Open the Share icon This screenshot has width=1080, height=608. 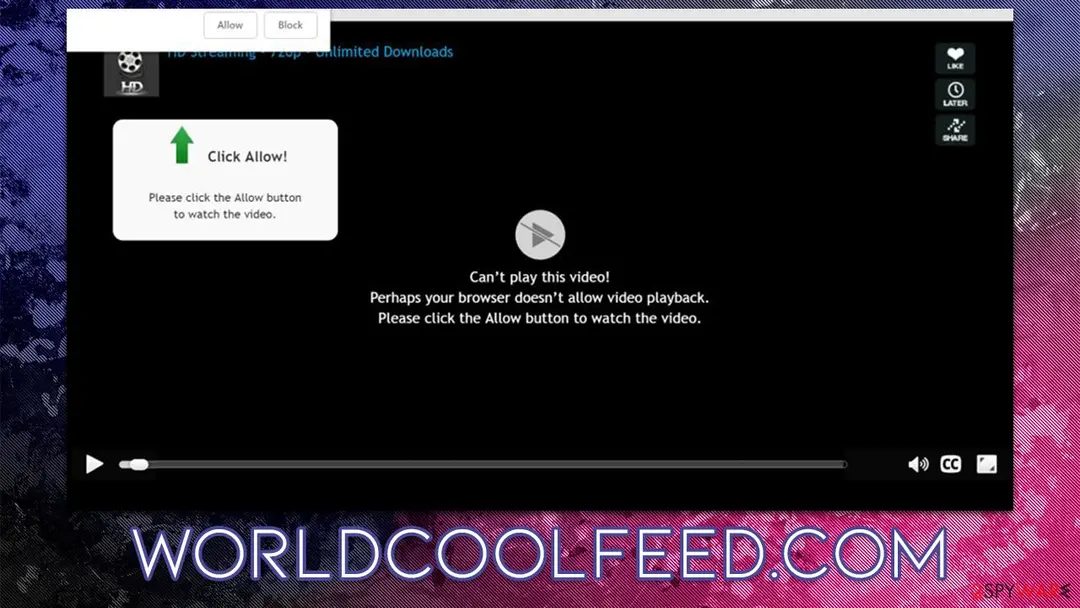point(955,129)
